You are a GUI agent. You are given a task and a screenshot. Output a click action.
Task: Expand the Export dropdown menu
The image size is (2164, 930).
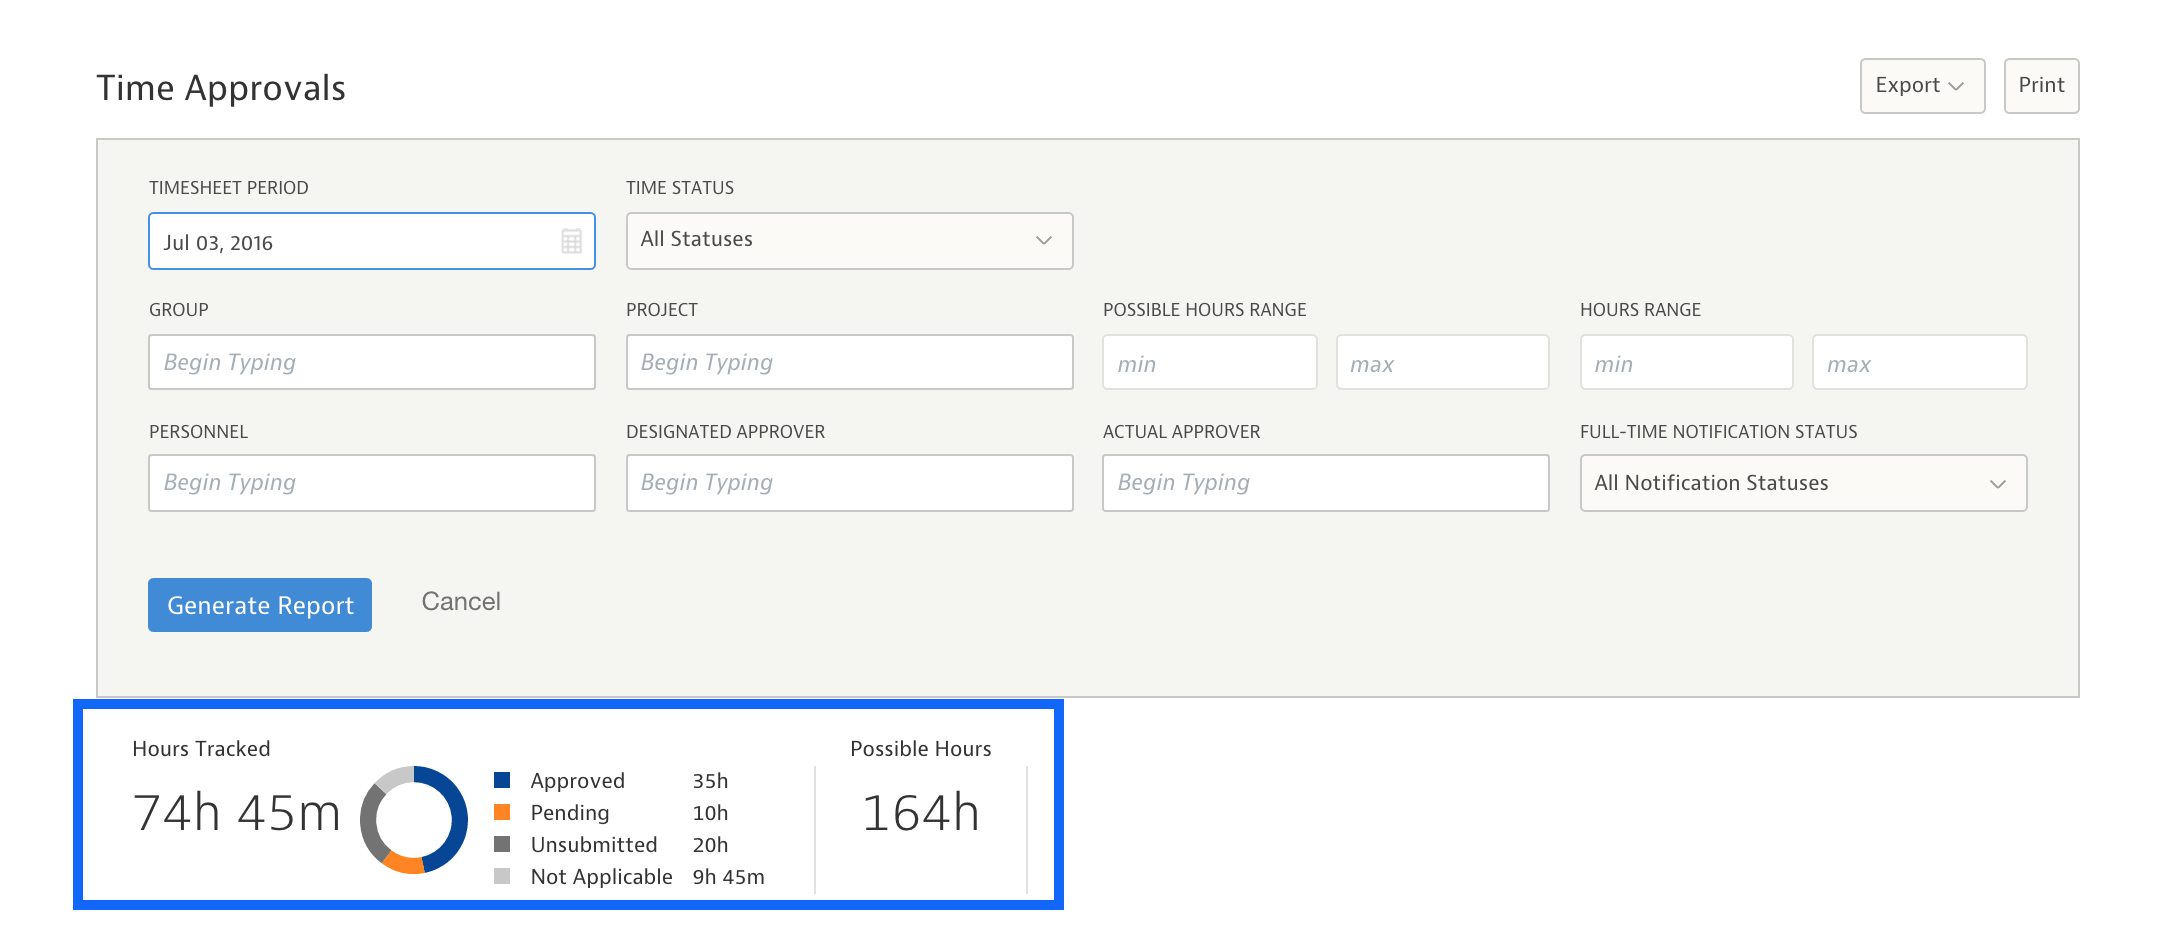(1921, 86)
